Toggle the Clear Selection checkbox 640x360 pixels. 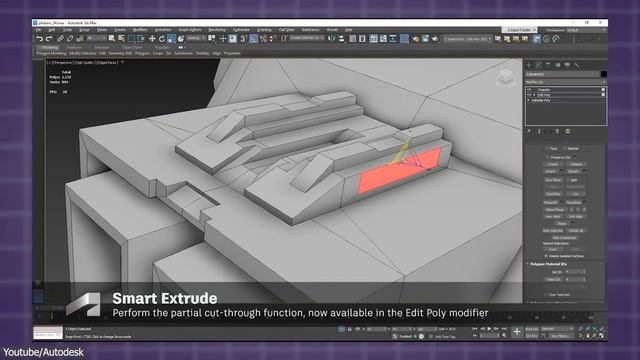tap(546, 294)
